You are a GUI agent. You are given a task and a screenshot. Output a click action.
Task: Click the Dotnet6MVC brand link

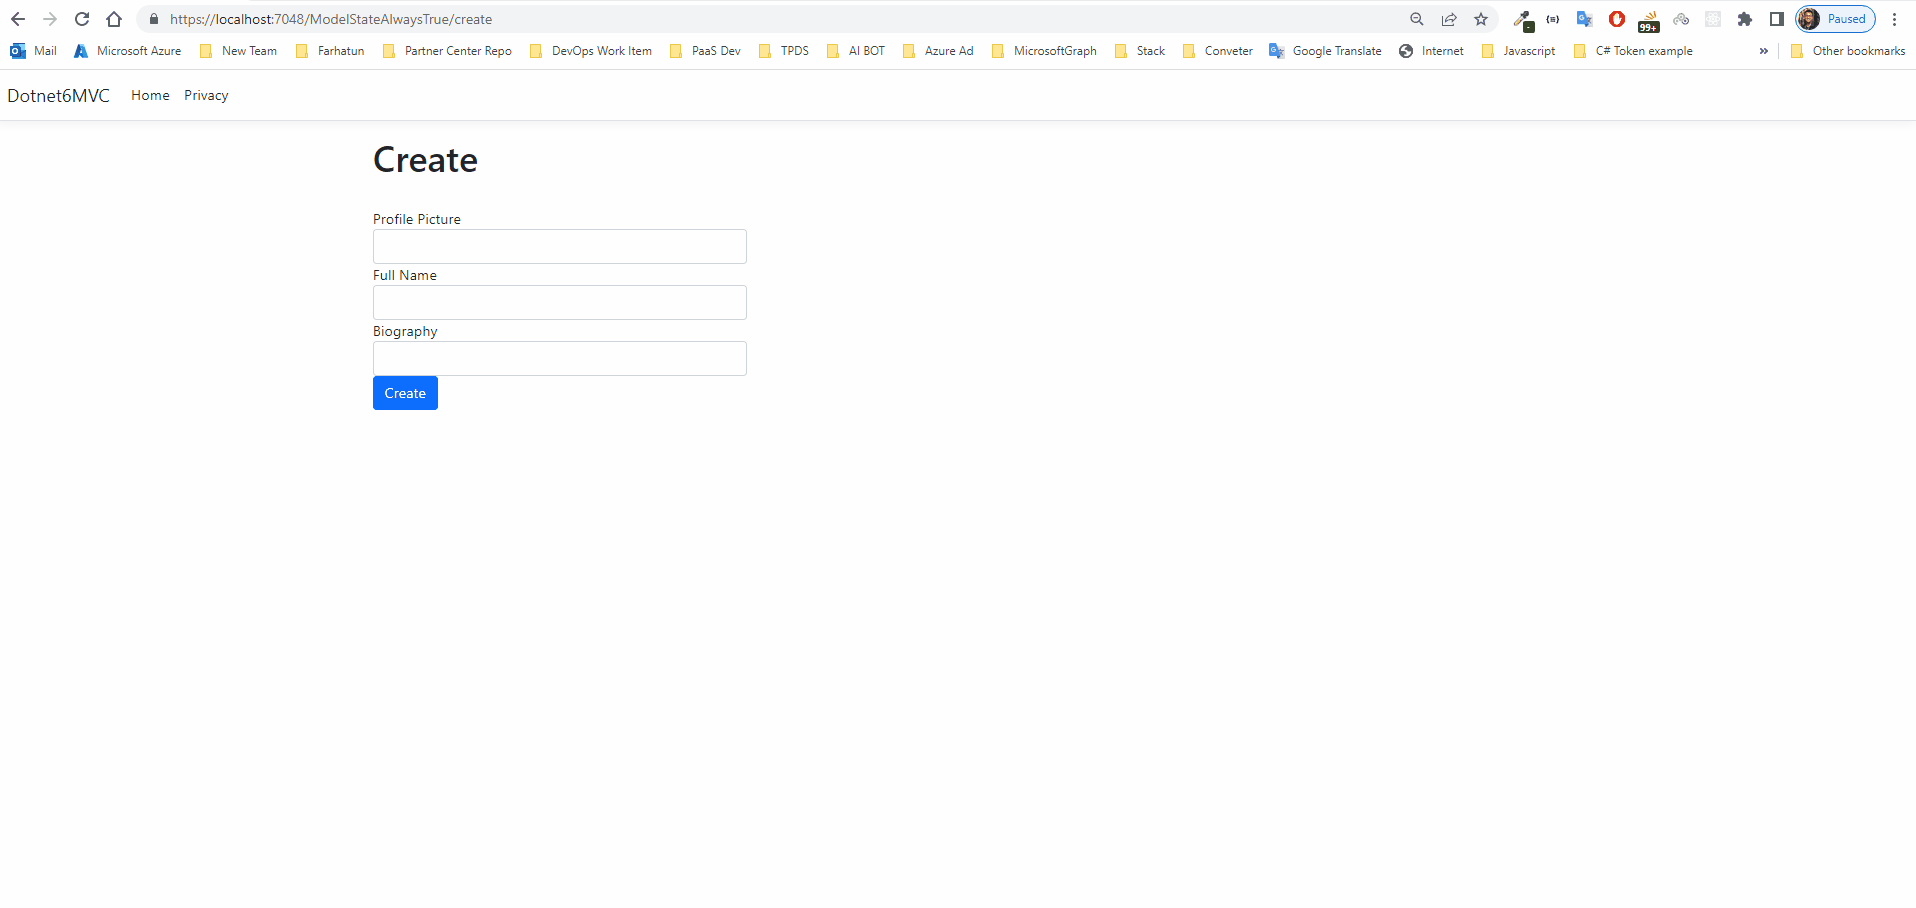[58, 95]
